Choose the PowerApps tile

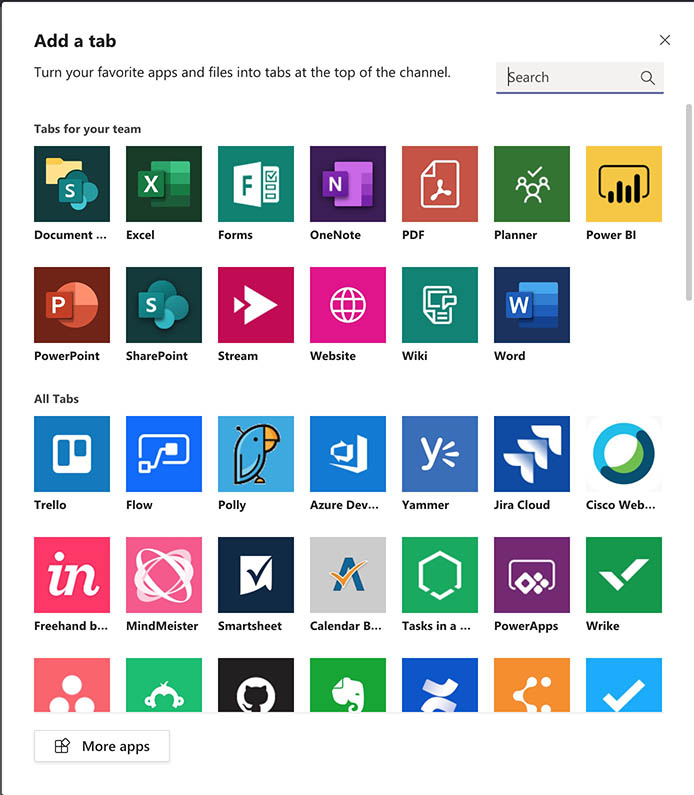[x=532, y=575]
